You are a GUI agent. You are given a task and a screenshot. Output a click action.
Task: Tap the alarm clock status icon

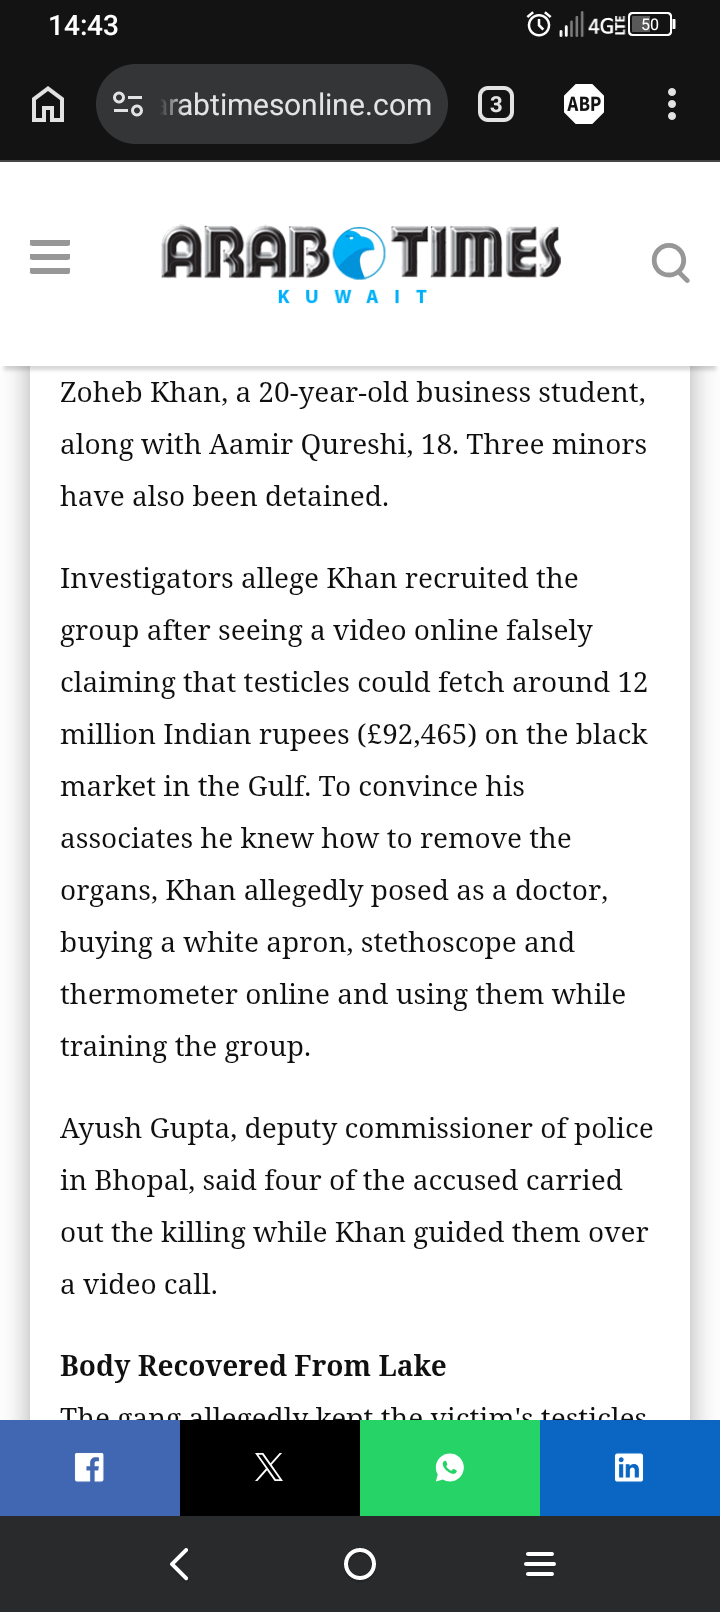539,25
